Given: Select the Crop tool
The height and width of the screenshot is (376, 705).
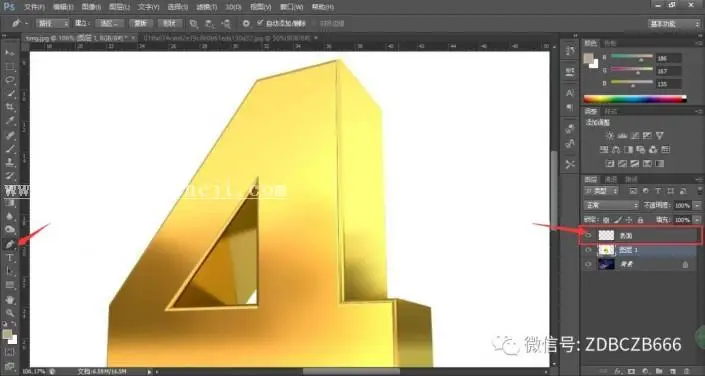Looking at the screenshot, I should (x=10, y=108).
